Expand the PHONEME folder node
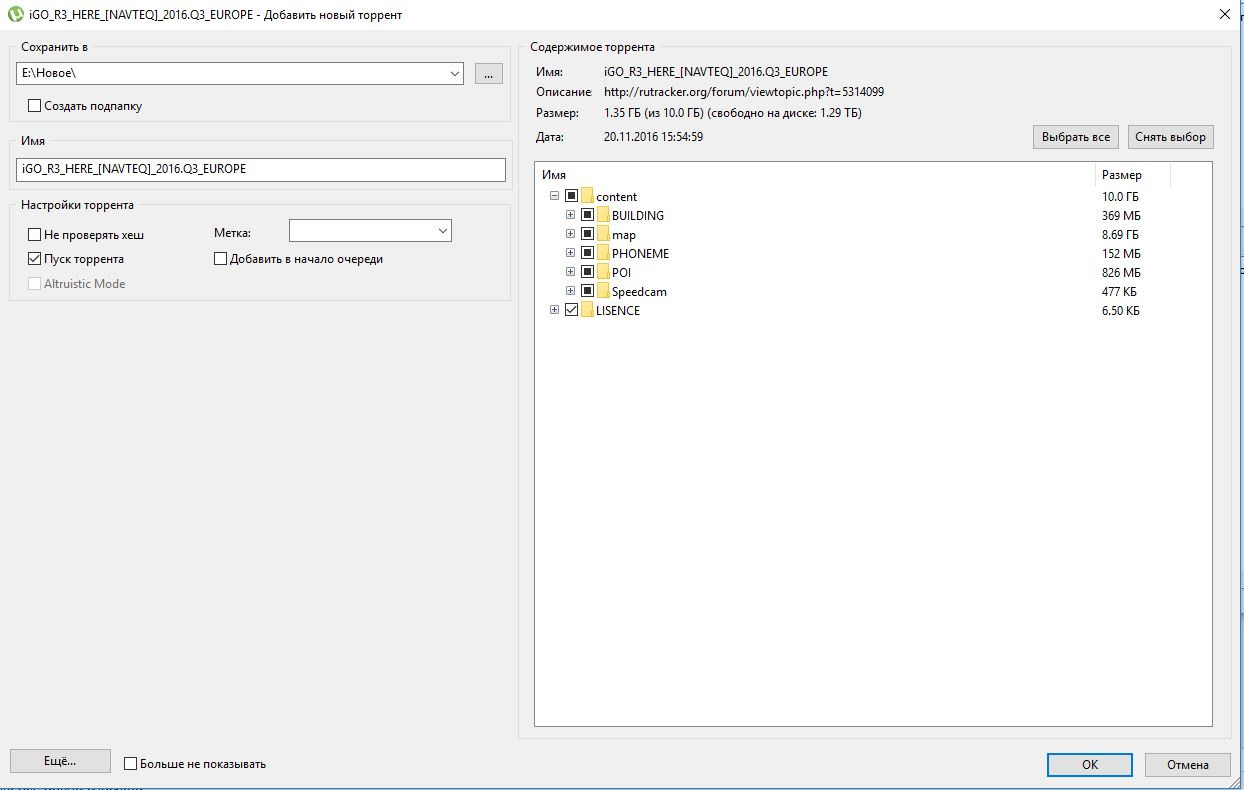The width and height of the screenshot is (1244, 790). pyautogui.click(x=570, y=253)
